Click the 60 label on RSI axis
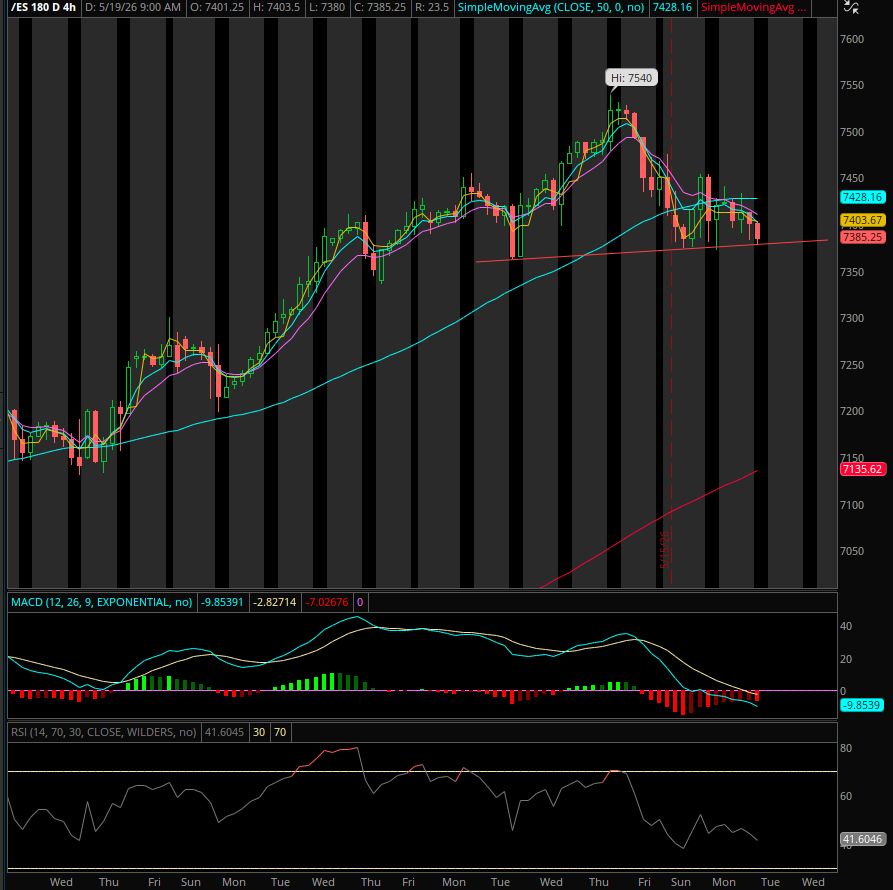 pos(846,796)
